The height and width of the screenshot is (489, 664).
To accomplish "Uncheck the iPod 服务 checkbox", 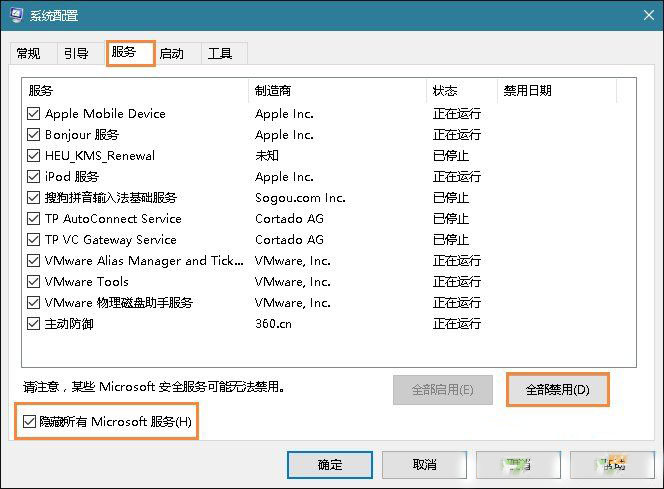I will (35, 177).
